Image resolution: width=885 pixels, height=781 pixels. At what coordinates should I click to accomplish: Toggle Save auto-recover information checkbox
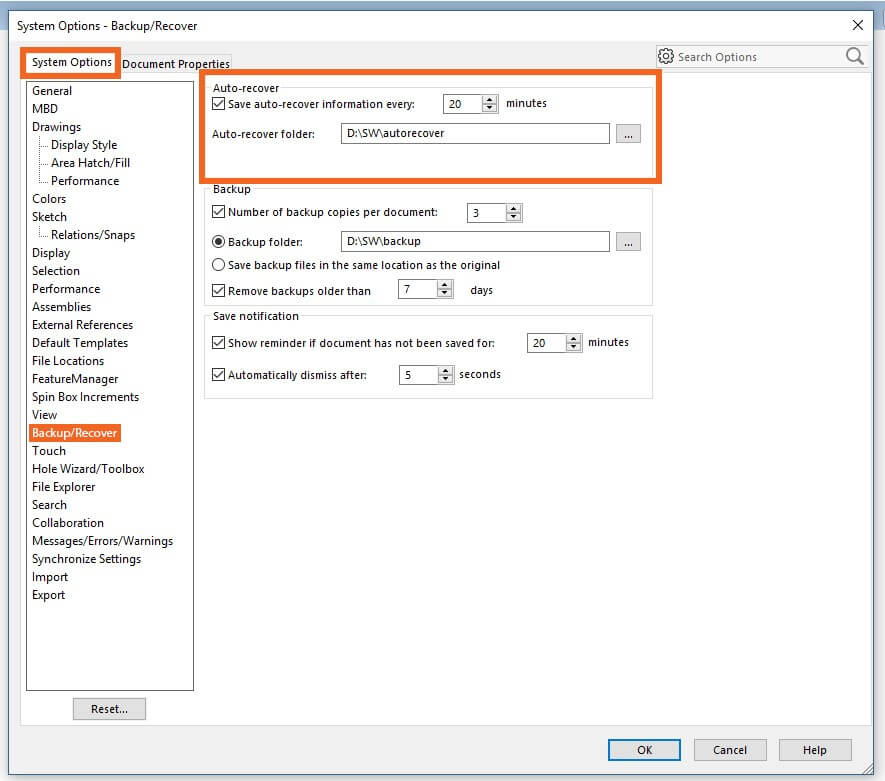click(x=219, y=103)
